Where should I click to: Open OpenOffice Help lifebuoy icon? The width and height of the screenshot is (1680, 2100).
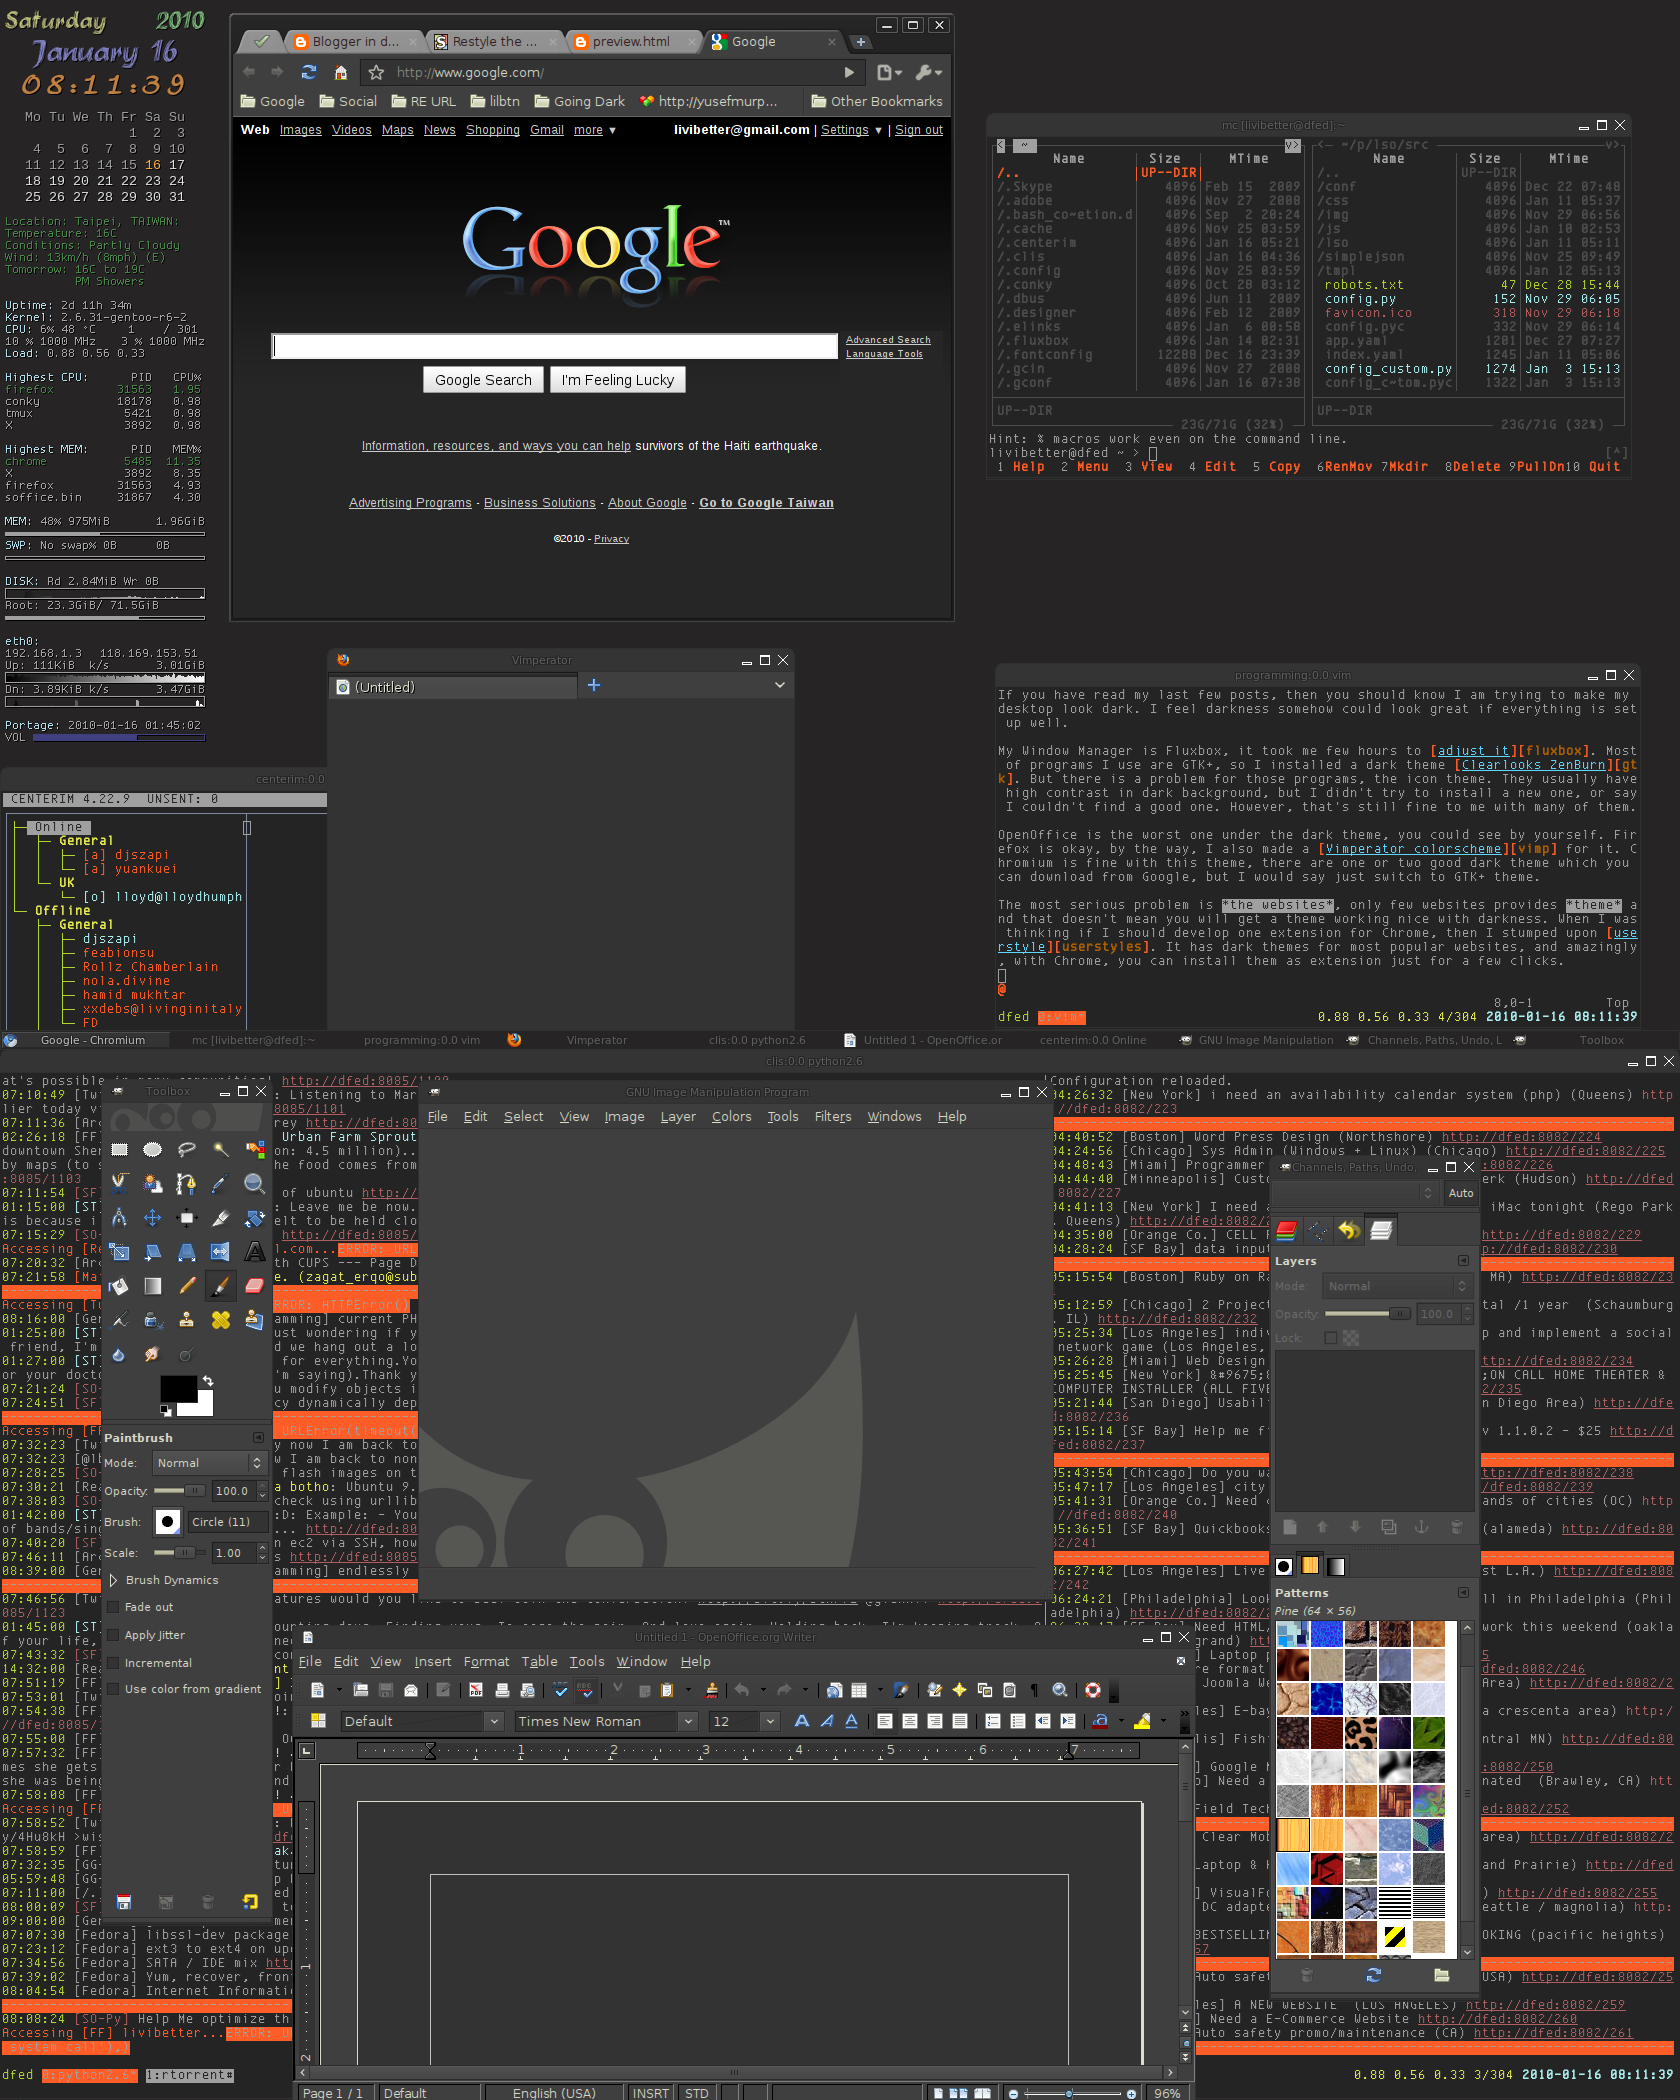(x=1093, y=1690)
